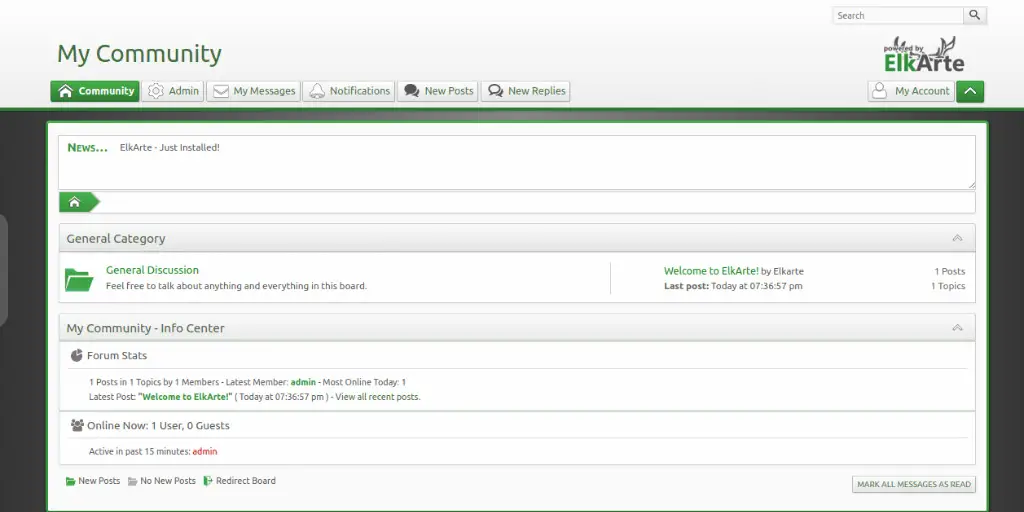
Task: Click the Forum Stats pie chart icon
Action: coord(76,355)
